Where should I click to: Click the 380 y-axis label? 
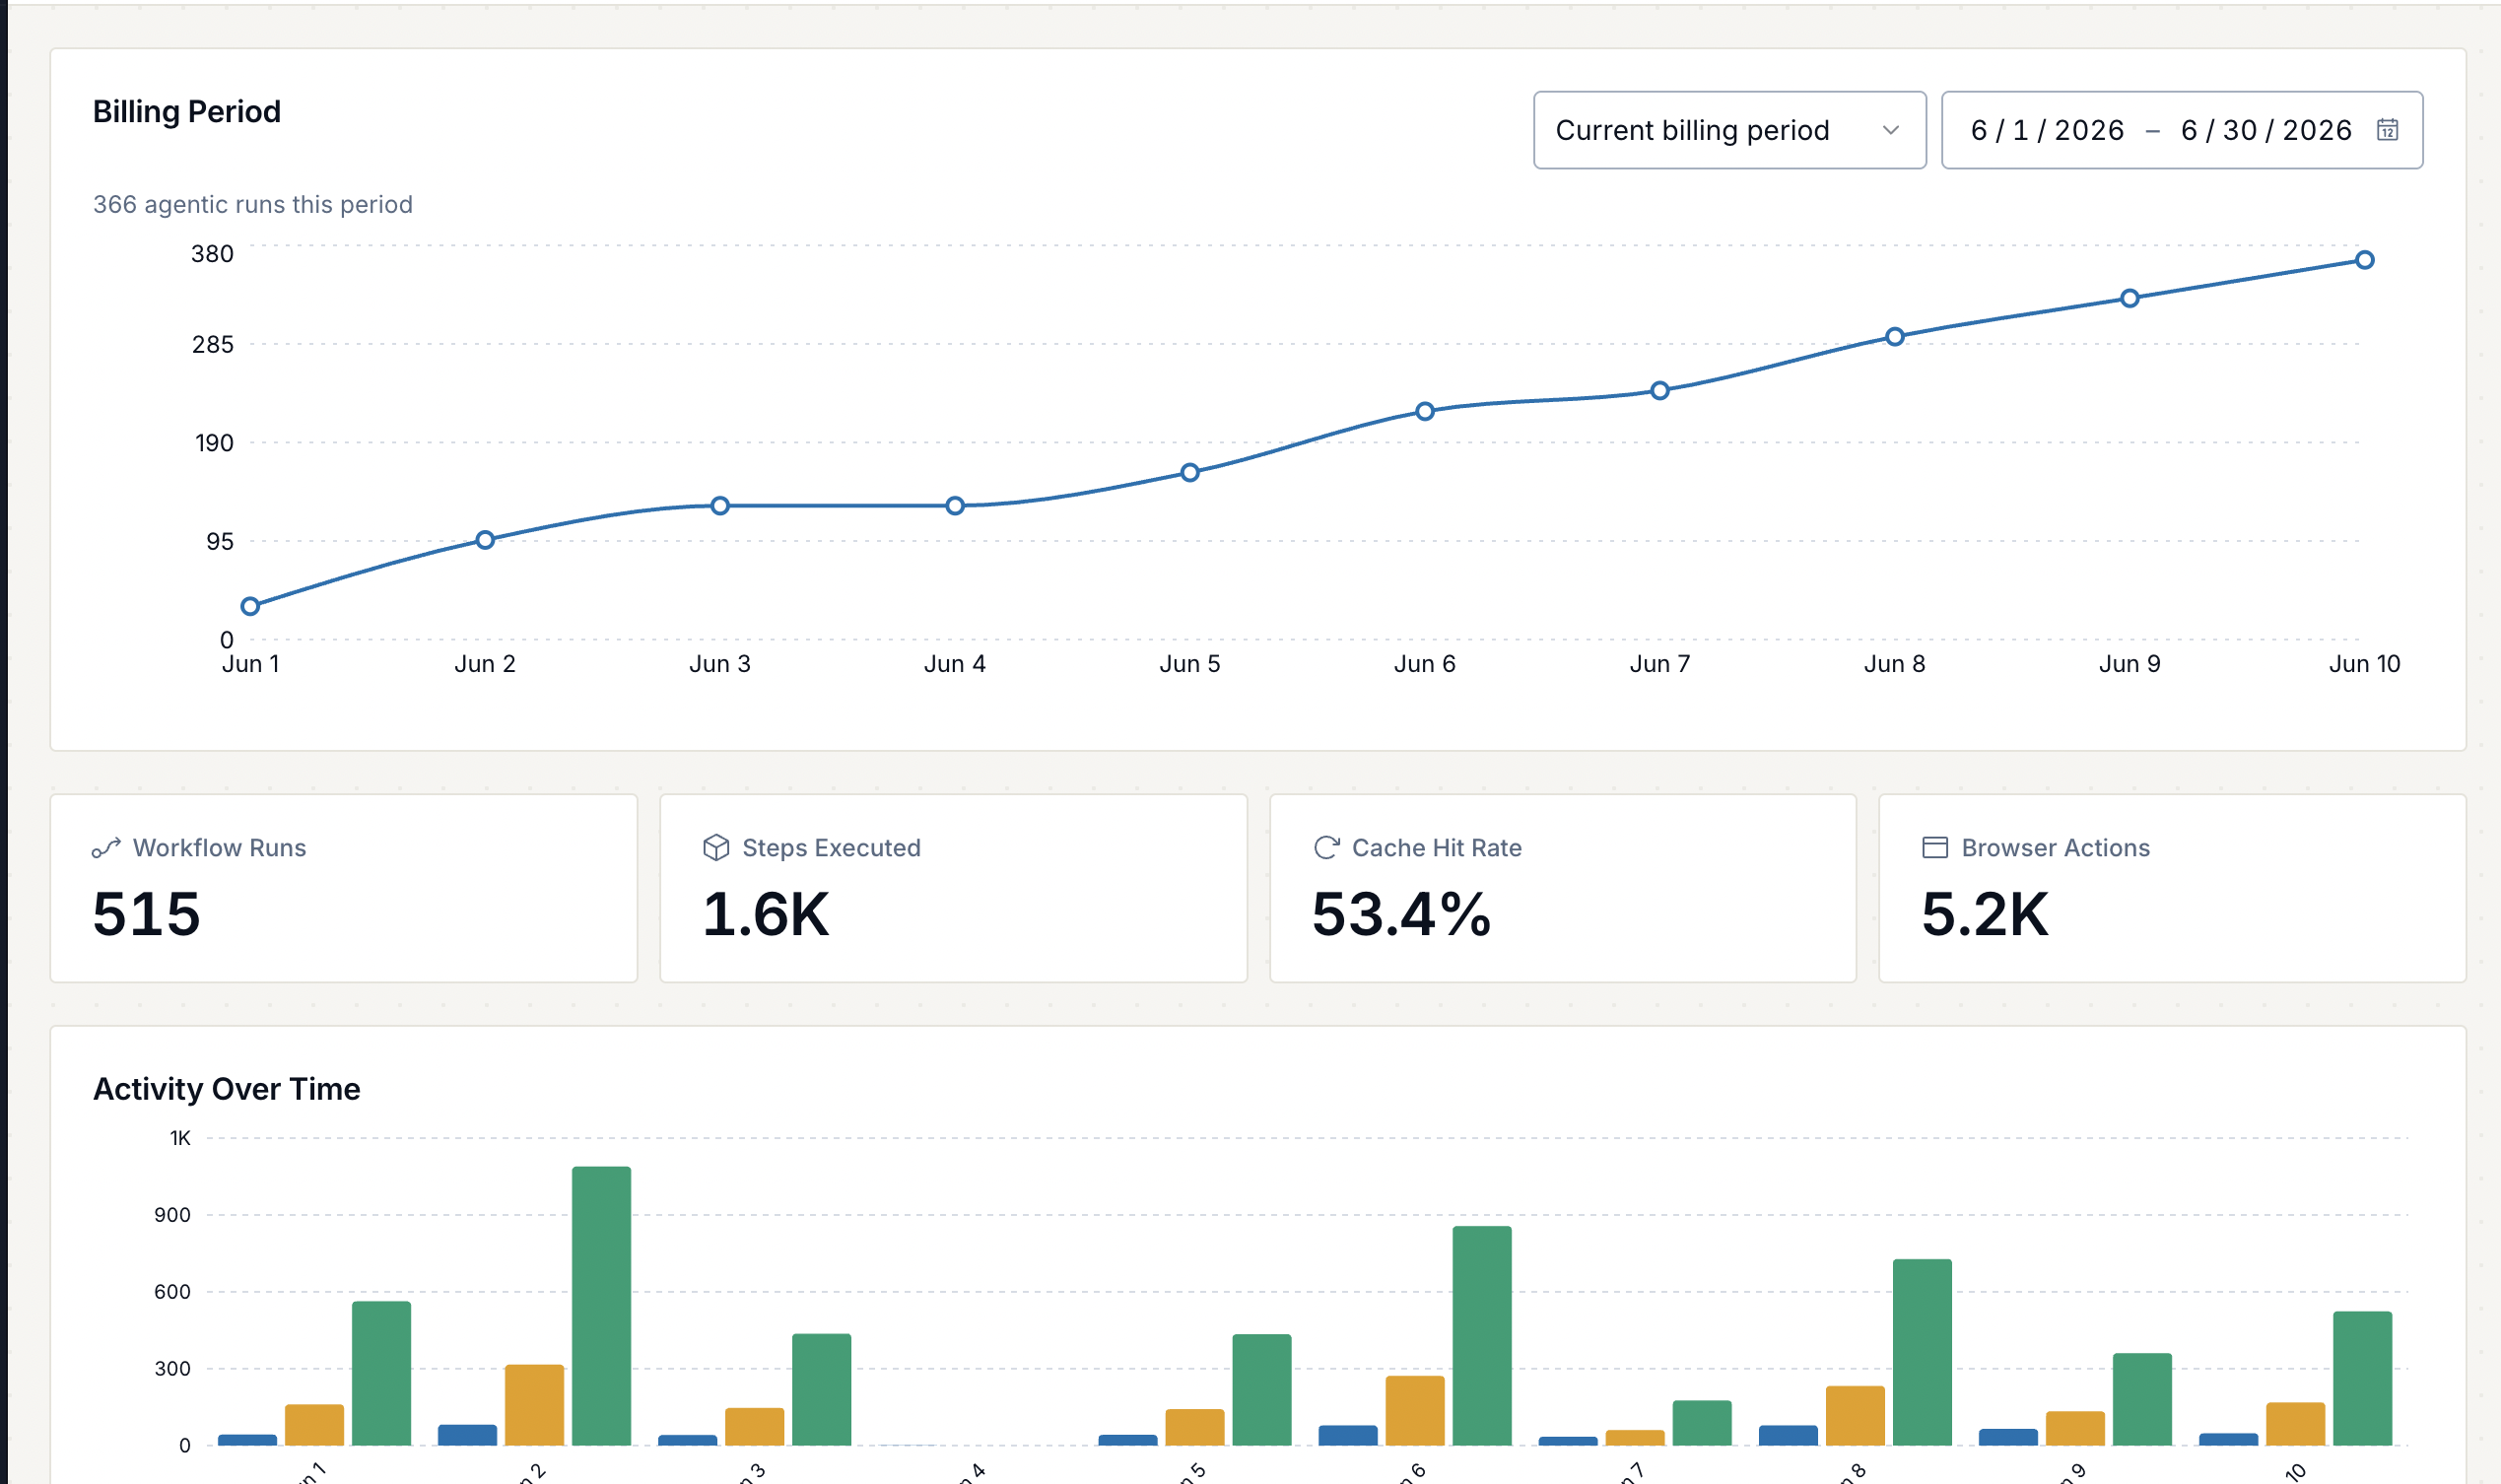click(x=212, y=254)
